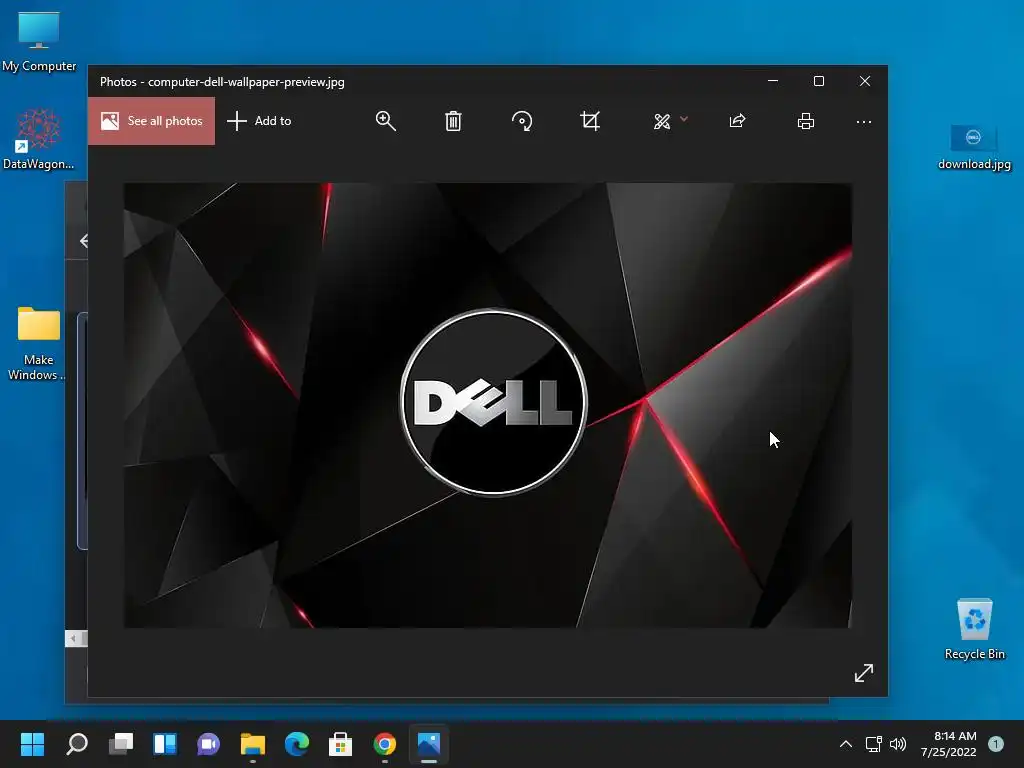Open Microsoft Store from taskbar

[340, 744]
